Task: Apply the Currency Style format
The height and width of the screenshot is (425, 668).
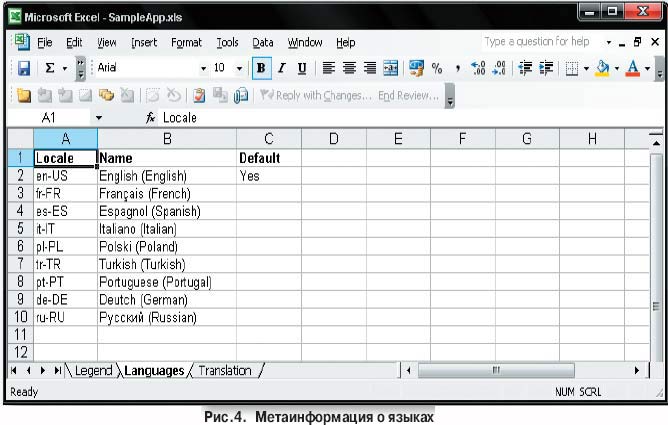Action: click(x=415, y=69)
